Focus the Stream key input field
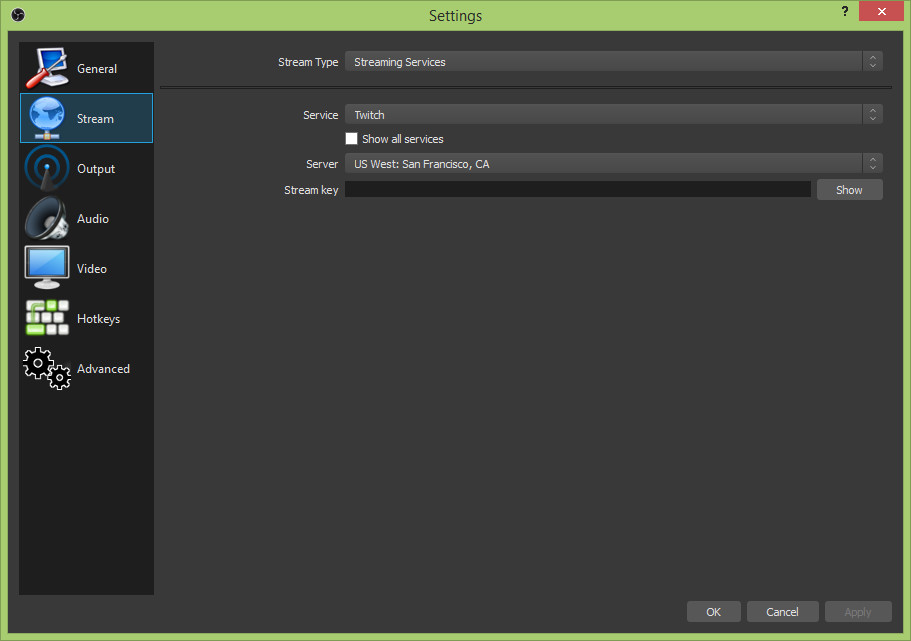Screen dimensions: 911x641 [578, 189]
